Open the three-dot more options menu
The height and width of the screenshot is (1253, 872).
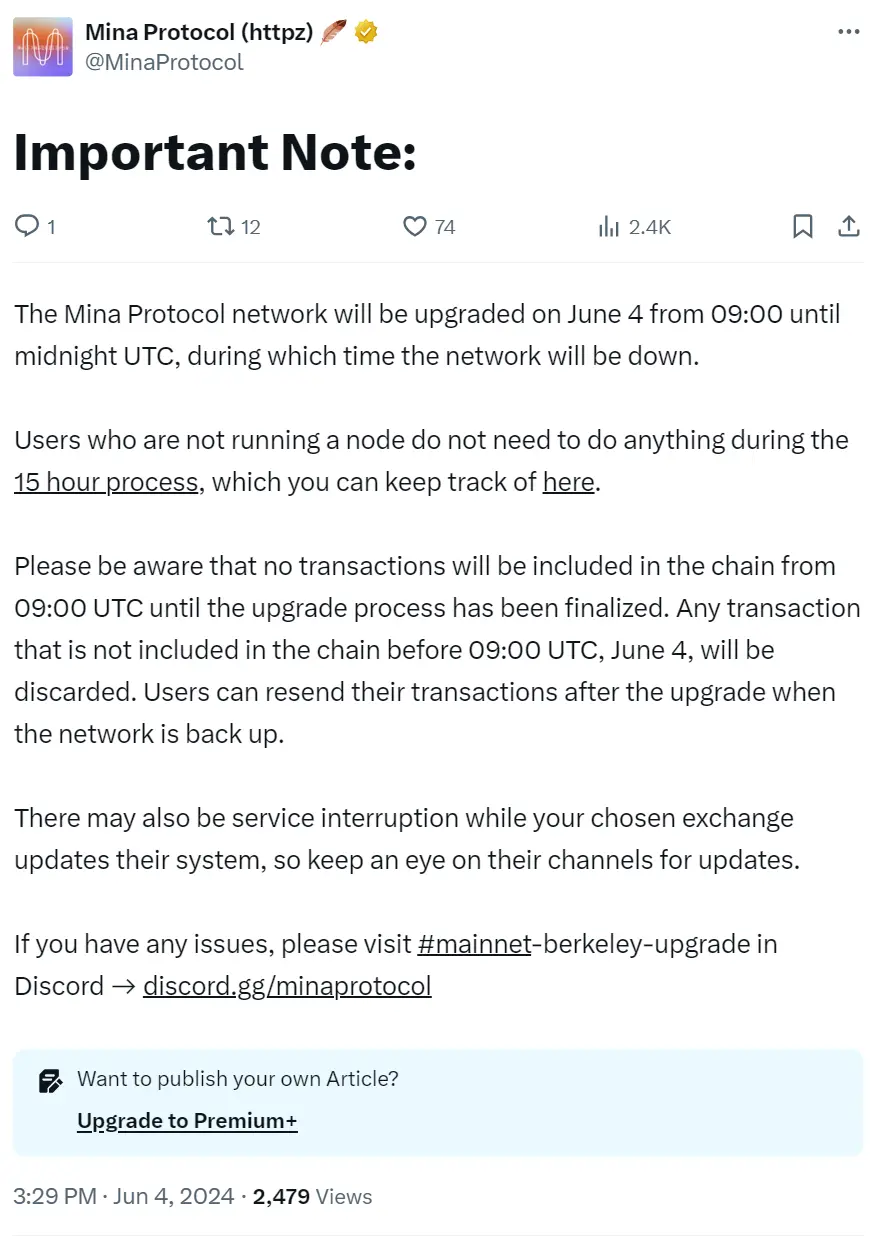click(848, 32)
